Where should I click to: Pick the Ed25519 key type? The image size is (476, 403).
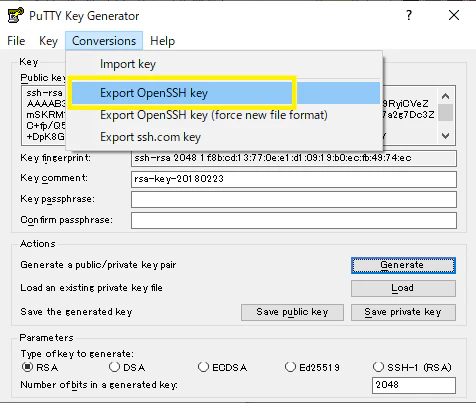(x=290, y=367)
